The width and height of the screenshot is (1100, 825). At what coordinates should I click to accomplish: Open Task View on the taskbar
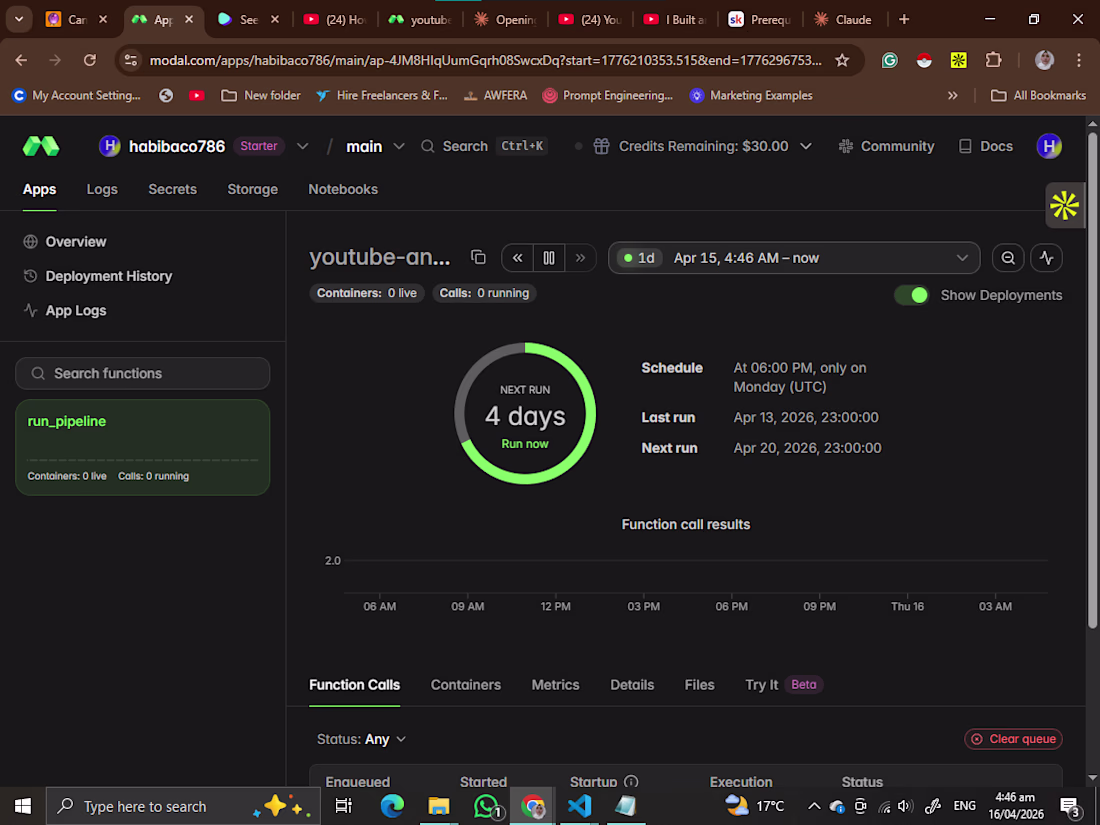[344, 806]
